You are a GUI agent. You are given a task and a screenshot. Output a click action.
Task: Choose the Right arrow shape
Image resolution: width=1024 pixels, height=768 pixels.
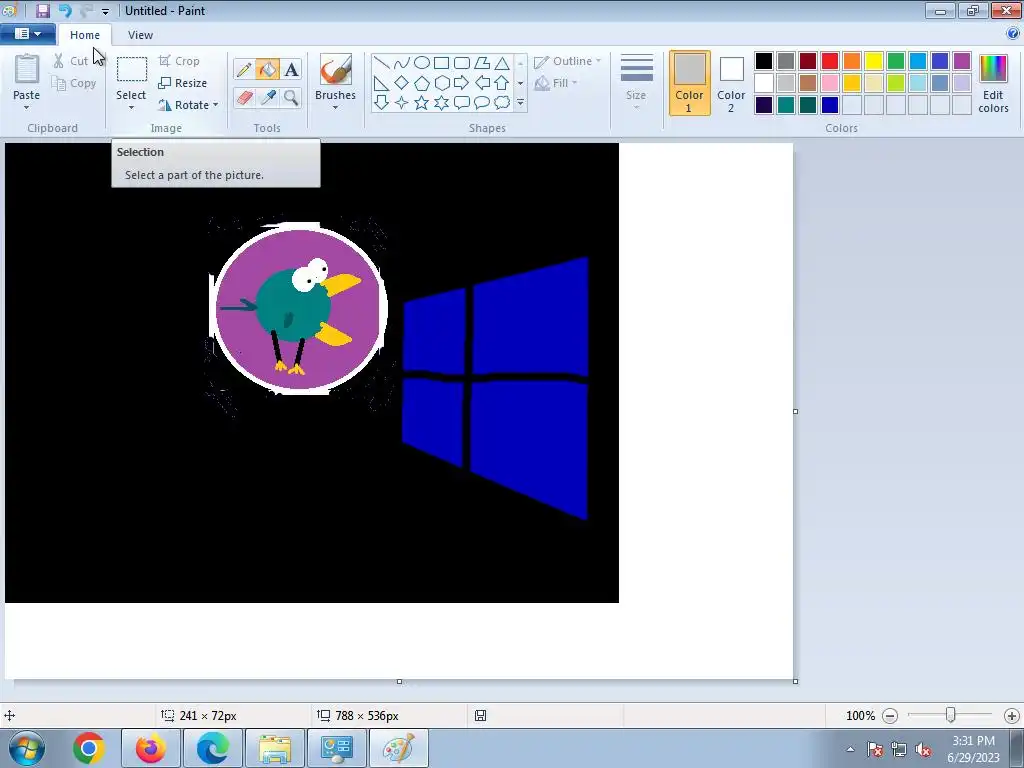pyautogui.click(x=462, y=83)
